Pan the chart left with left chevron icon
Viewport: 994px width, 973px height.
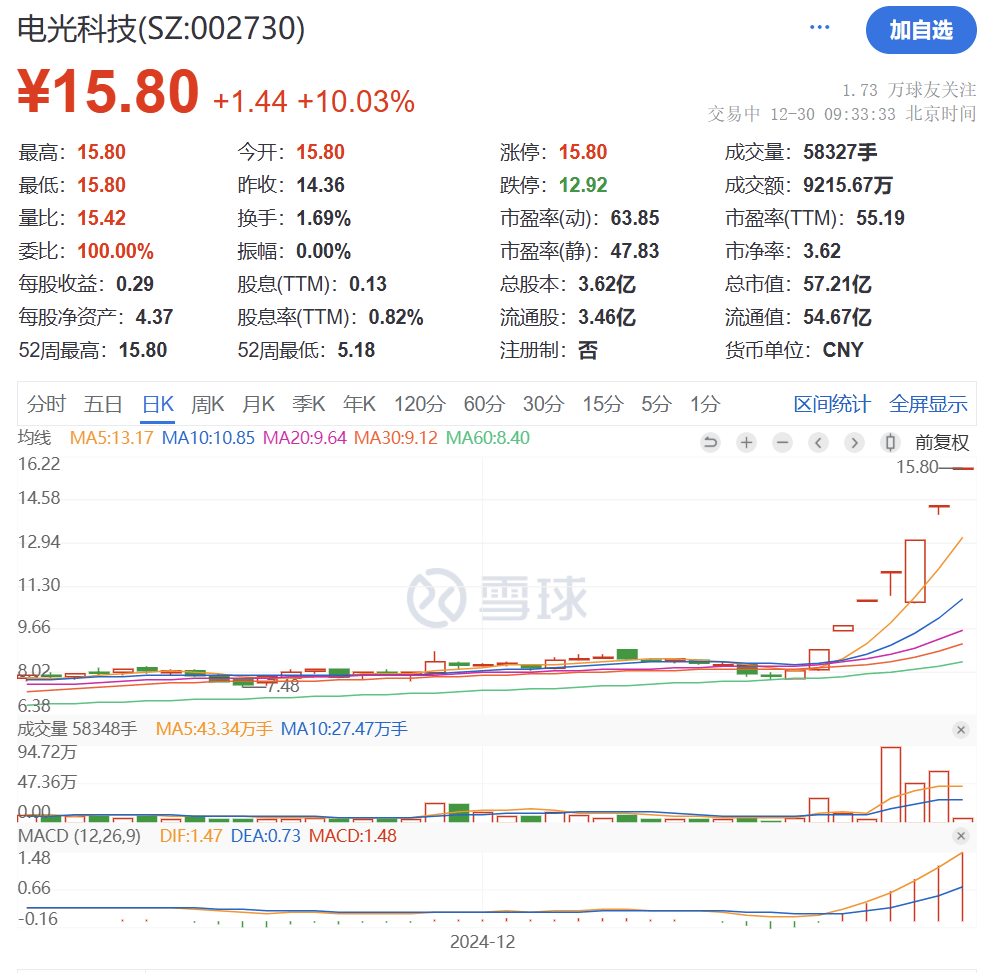click(818, 442)
